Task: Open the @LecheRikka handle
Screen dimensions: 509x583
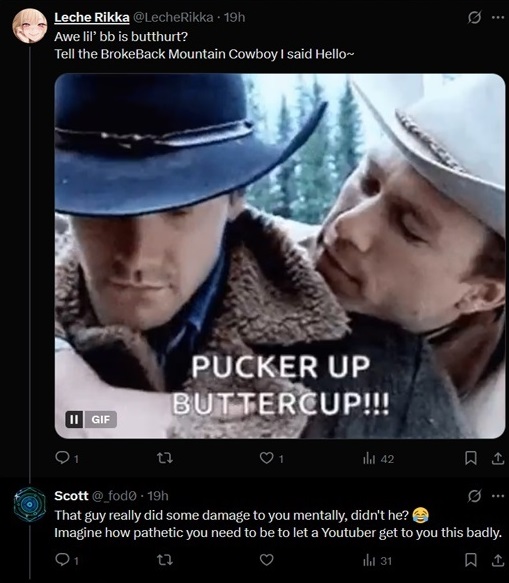Action: [x=173, y=17]
